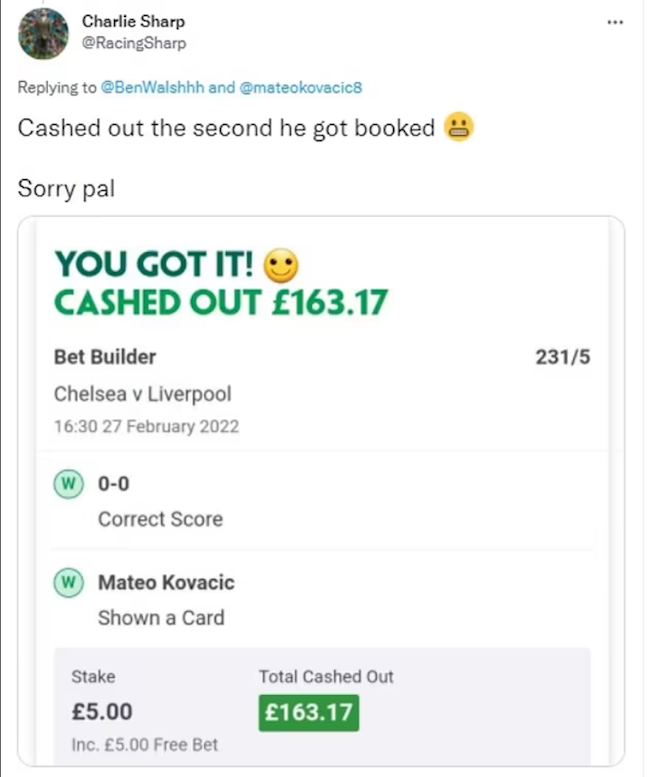Click the Shown a Card selection label
This screenshot has height=777, width=650.
[161, 618]
